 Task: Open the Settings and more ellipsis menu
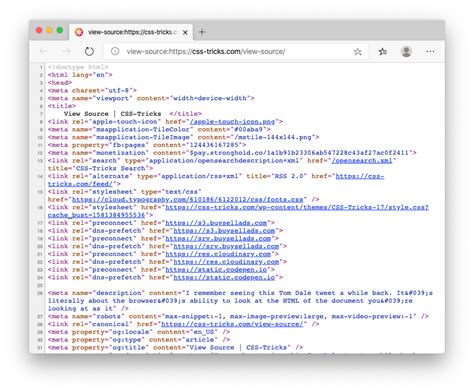click(430, 51)
